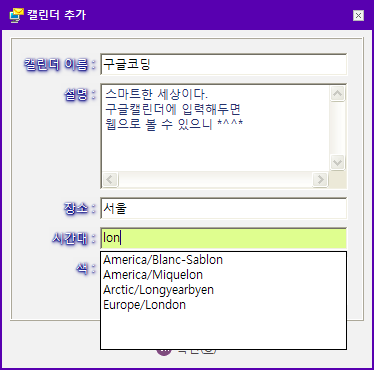Select America/Blanc-Sablon from timezone suggestions
The width and height of the screenshot is (374, 370).
click(223, 260)
